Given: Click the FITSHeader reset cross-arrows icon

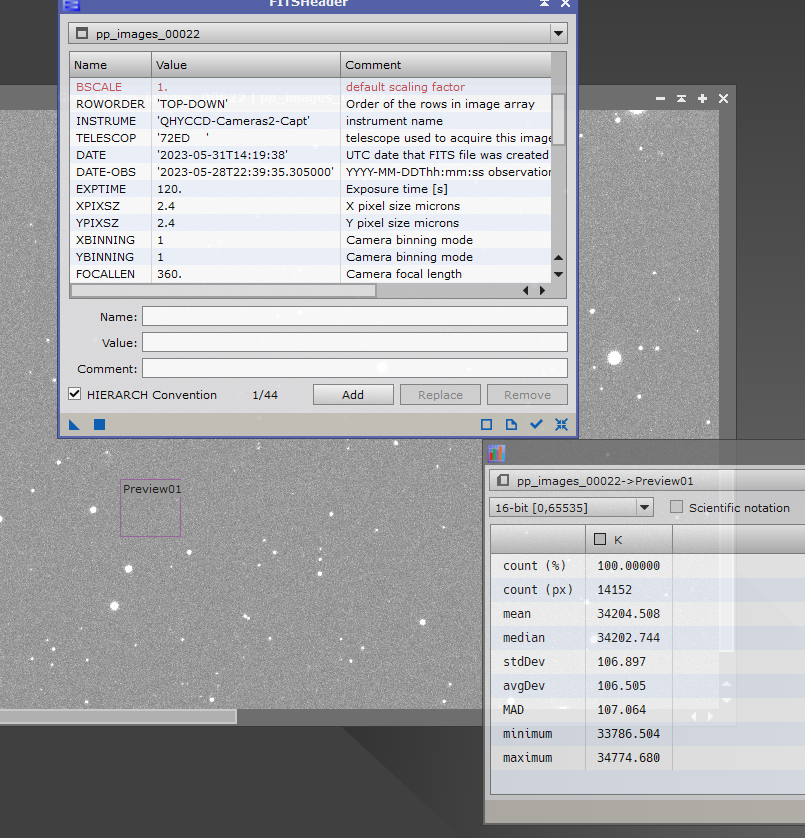Looking at the screenshot, I should coord(561,424).
